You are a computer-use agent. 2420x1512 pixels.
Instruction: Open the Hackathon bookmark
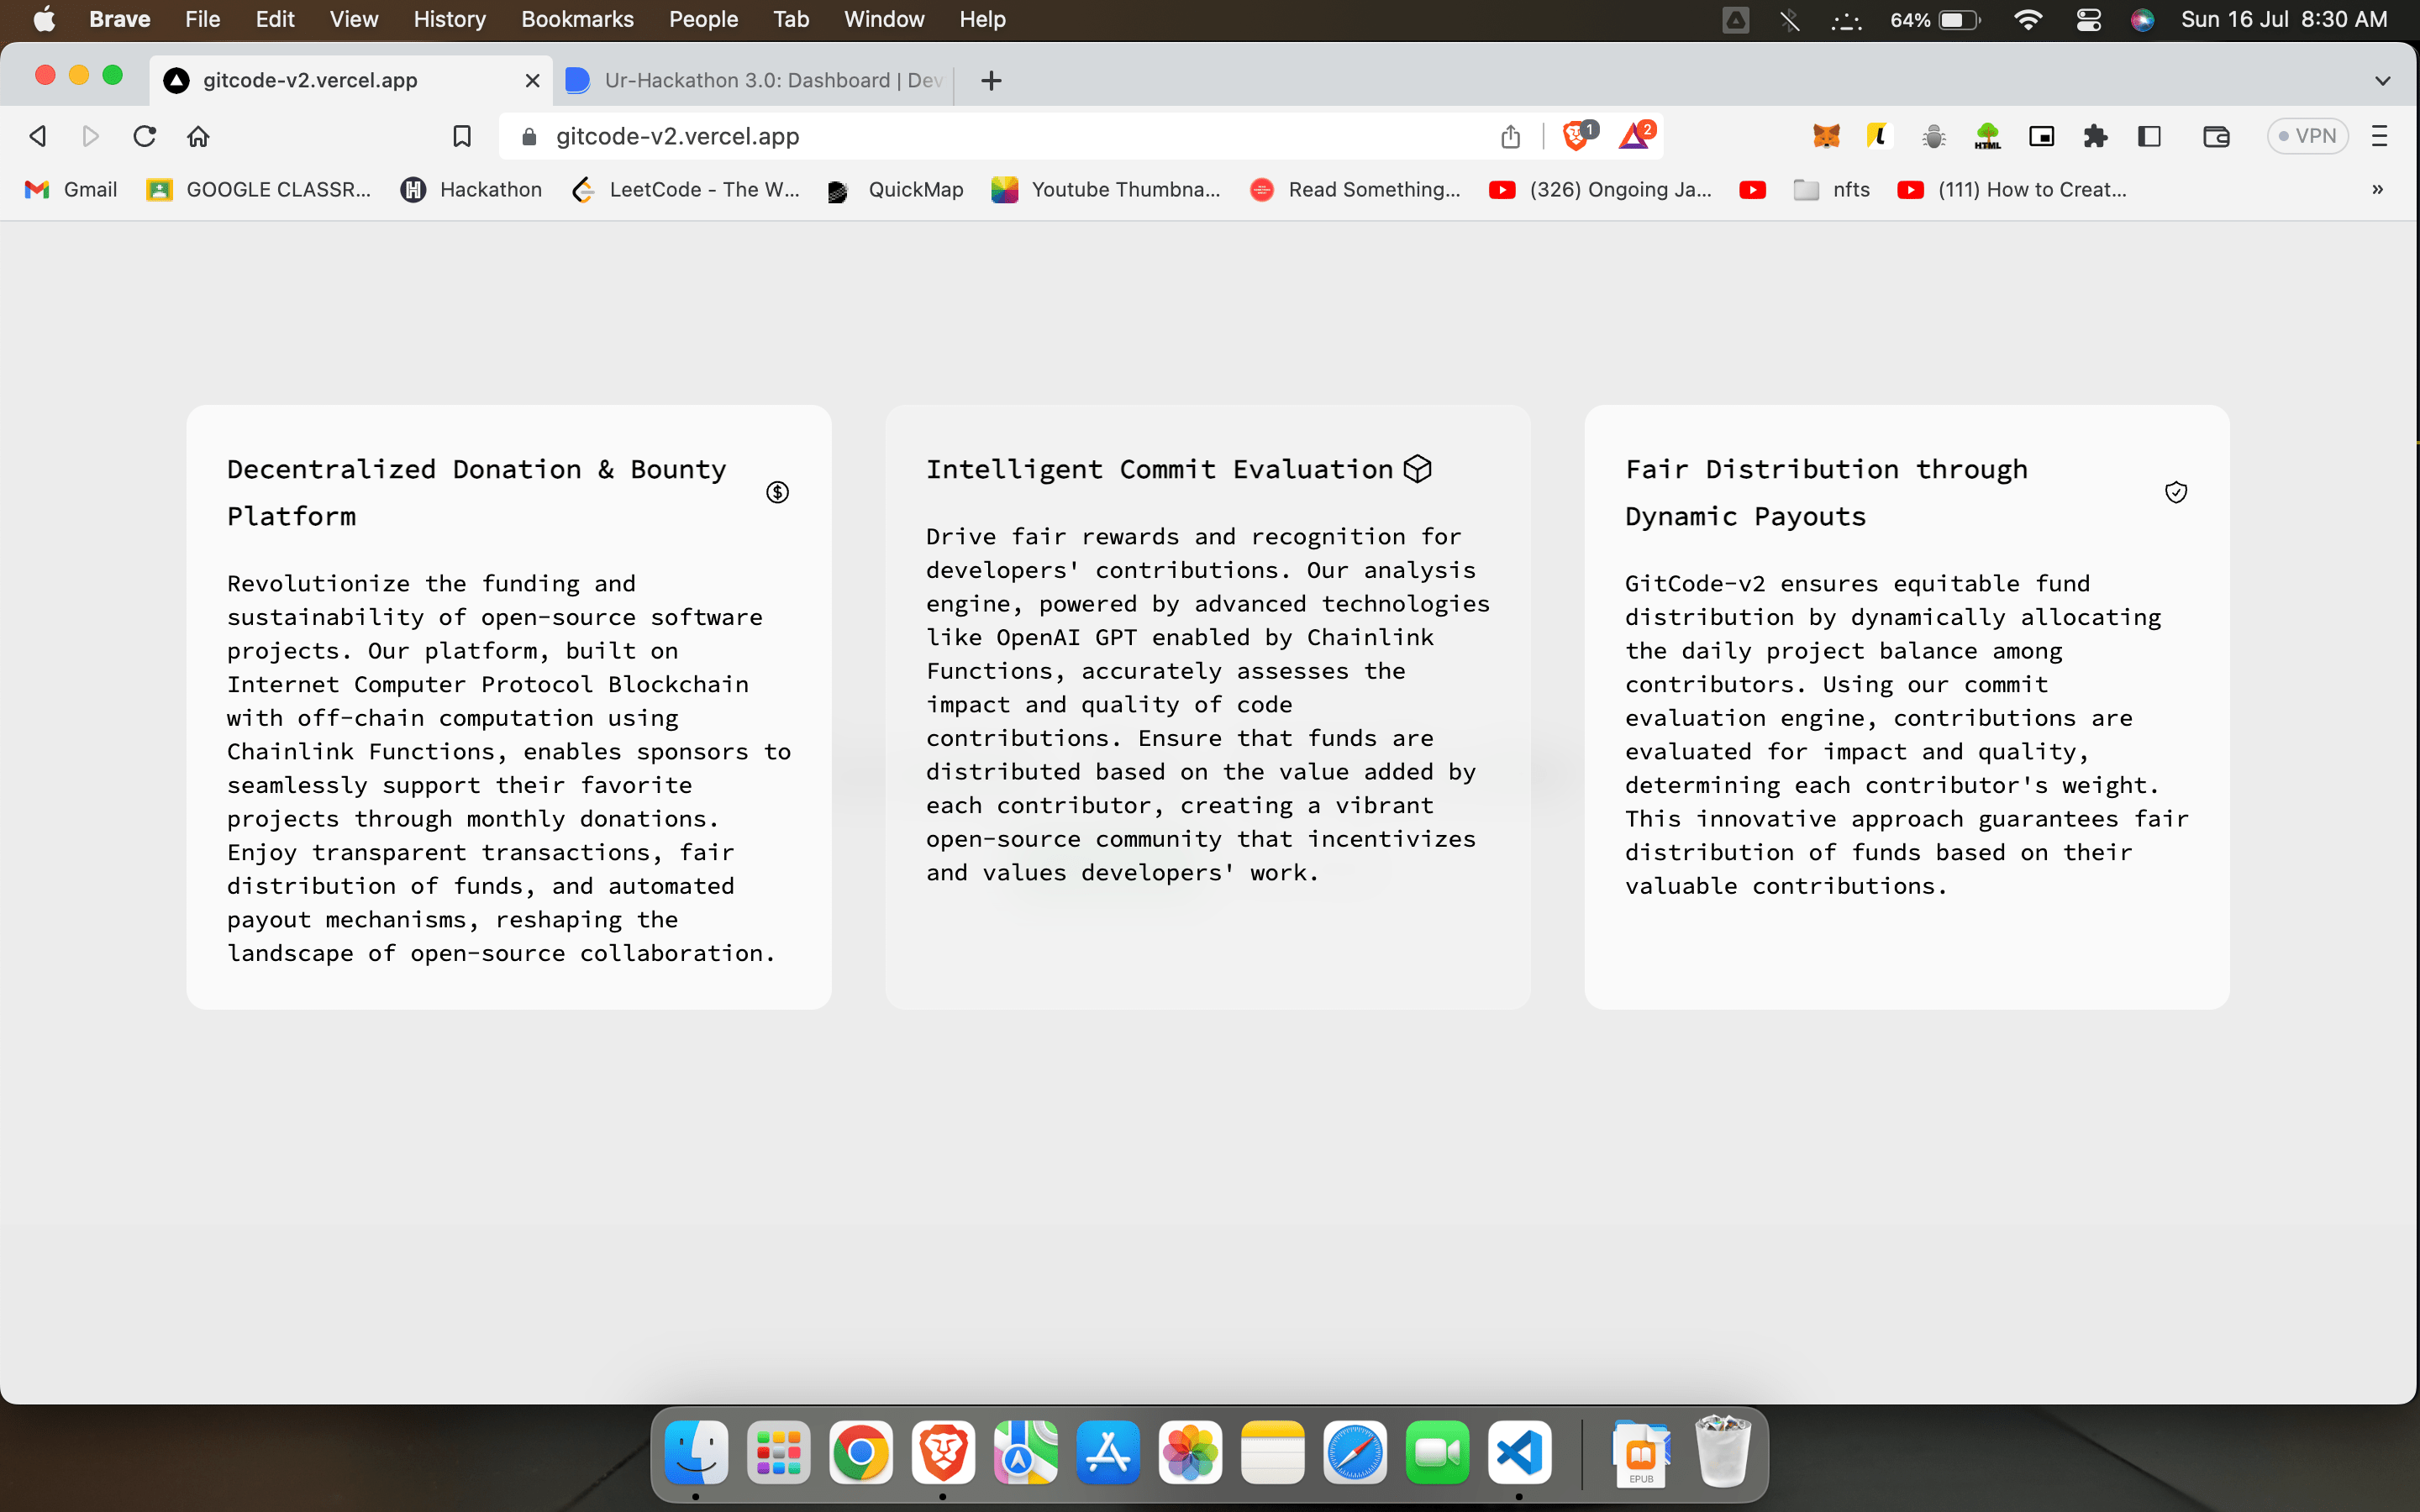tap(471, 189)
